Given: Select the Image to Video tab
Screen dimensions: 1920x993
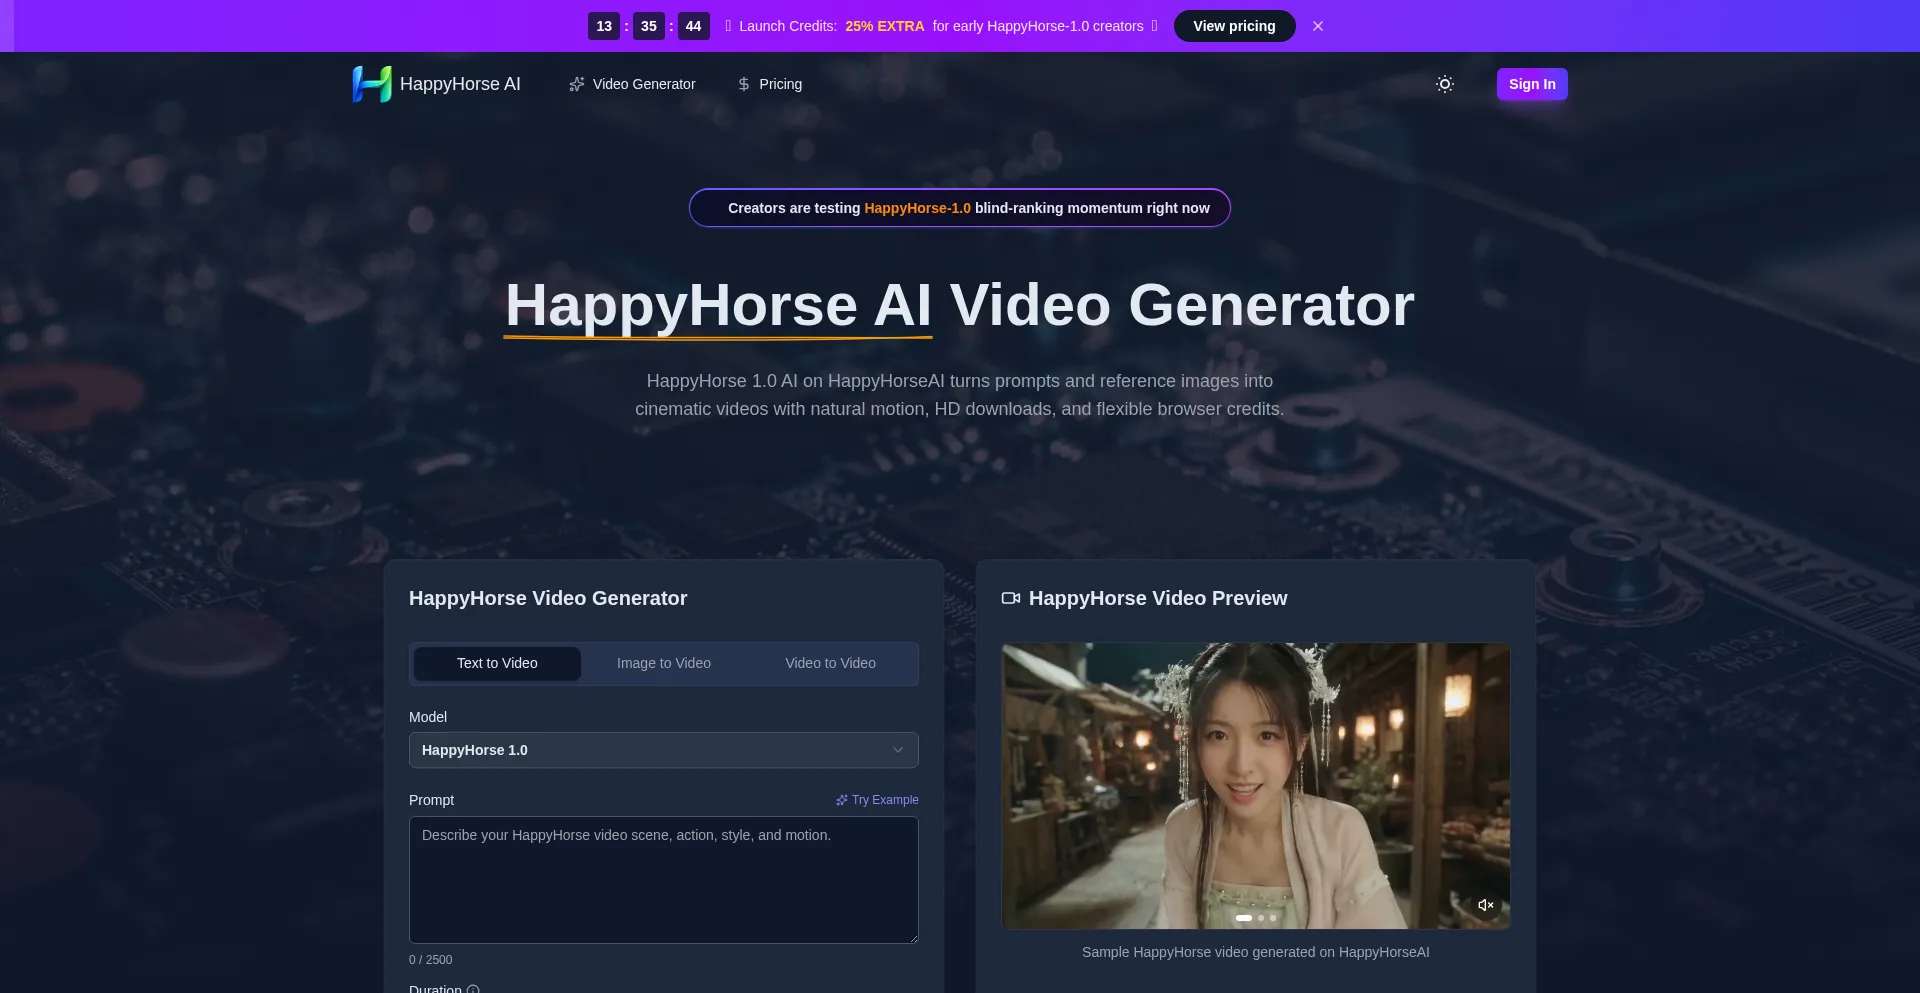Looking at the screenshot, I should (664, 663).
